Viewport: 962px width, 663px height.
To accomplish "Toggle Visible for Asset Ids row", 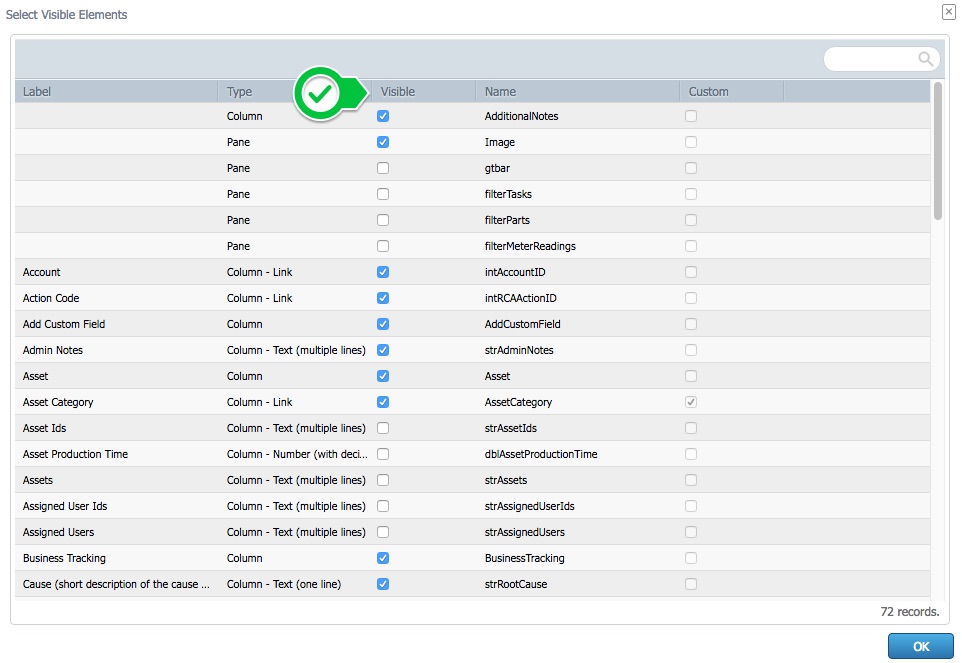I will (383, 428).
